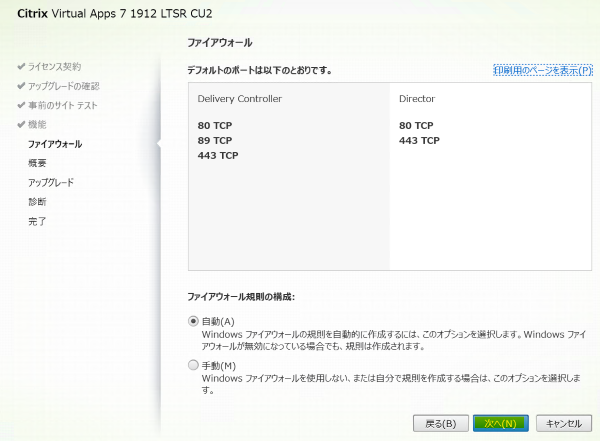
Task: Click the キャンセル button
Action: pos(564,423)
